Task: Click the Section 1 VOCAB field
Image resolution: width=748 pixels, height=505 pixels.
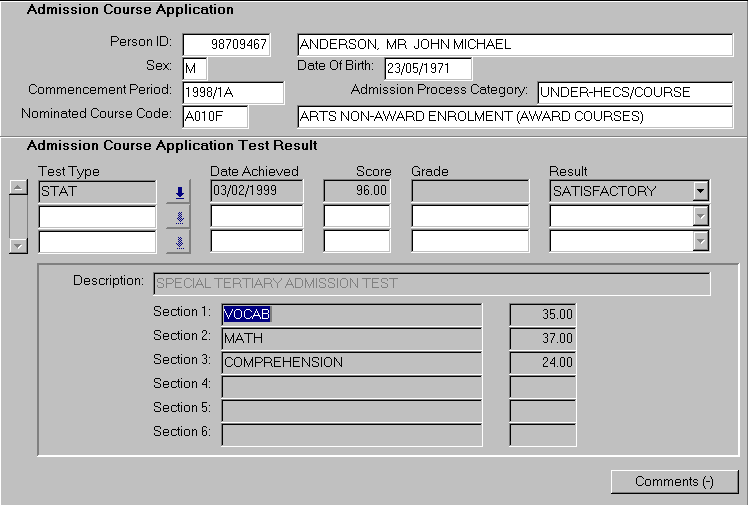Action: pos(352,314)
